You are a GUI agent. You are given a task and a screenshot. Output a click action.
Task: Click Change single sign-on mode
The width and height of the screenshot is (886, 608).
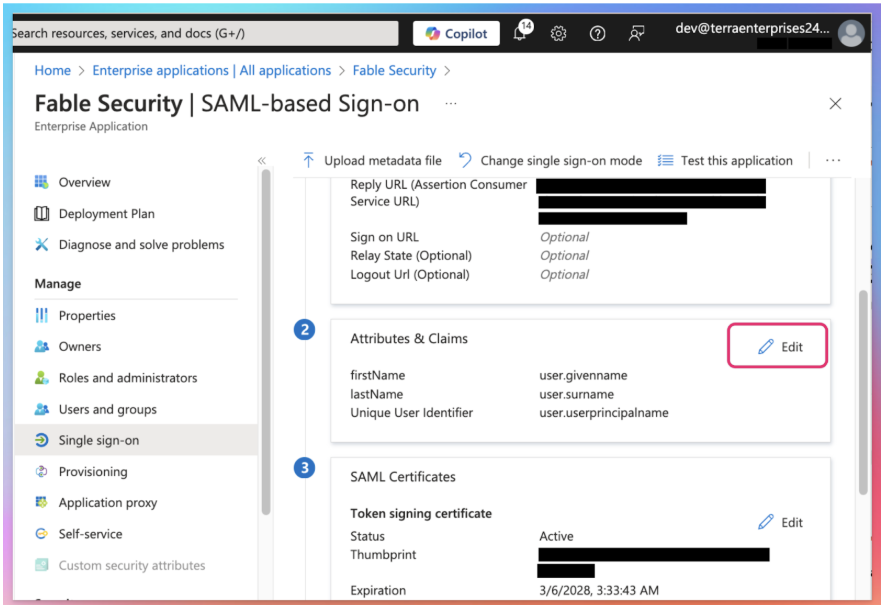[550, 160]
